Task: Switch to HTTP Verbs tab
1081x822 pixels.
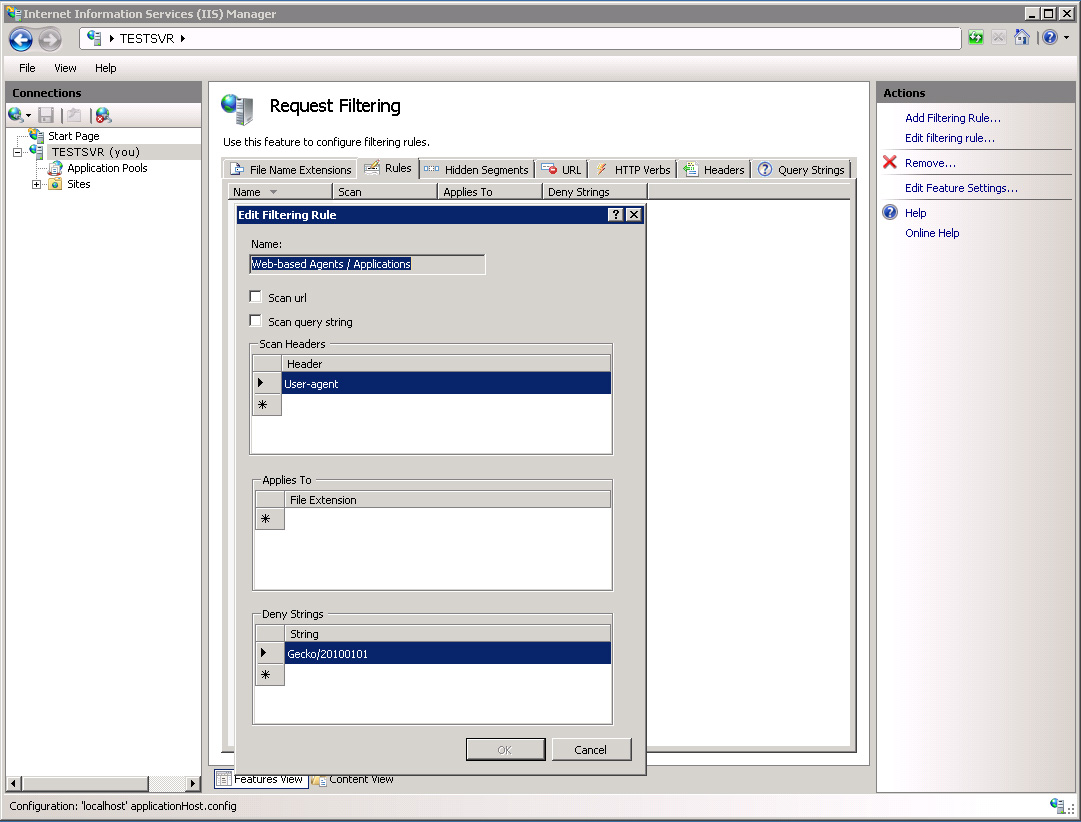Action: [632, 170]
